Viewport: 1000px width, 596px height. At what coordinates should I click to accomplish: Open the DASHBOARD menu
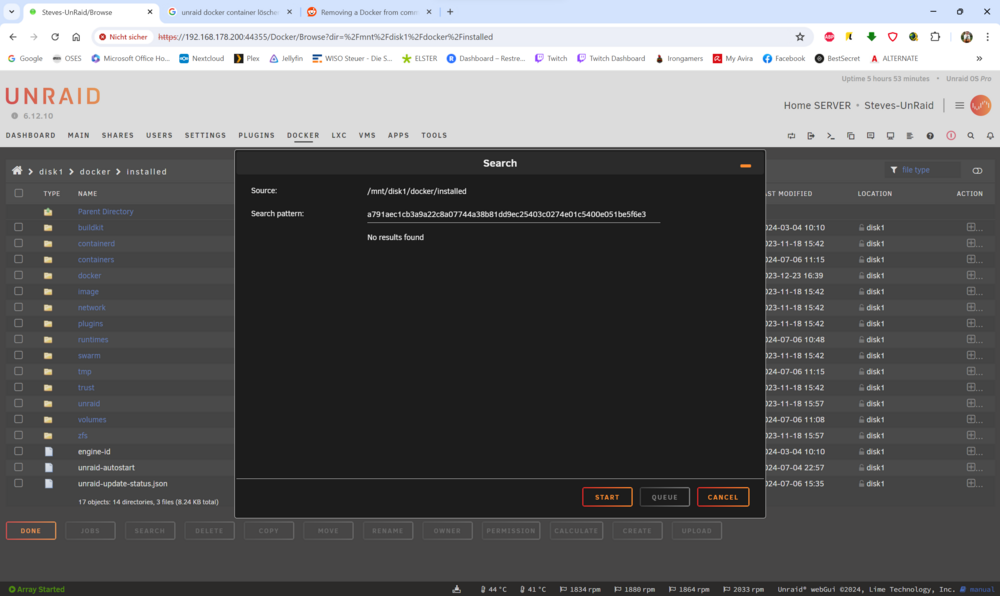(x=31, y=135)
